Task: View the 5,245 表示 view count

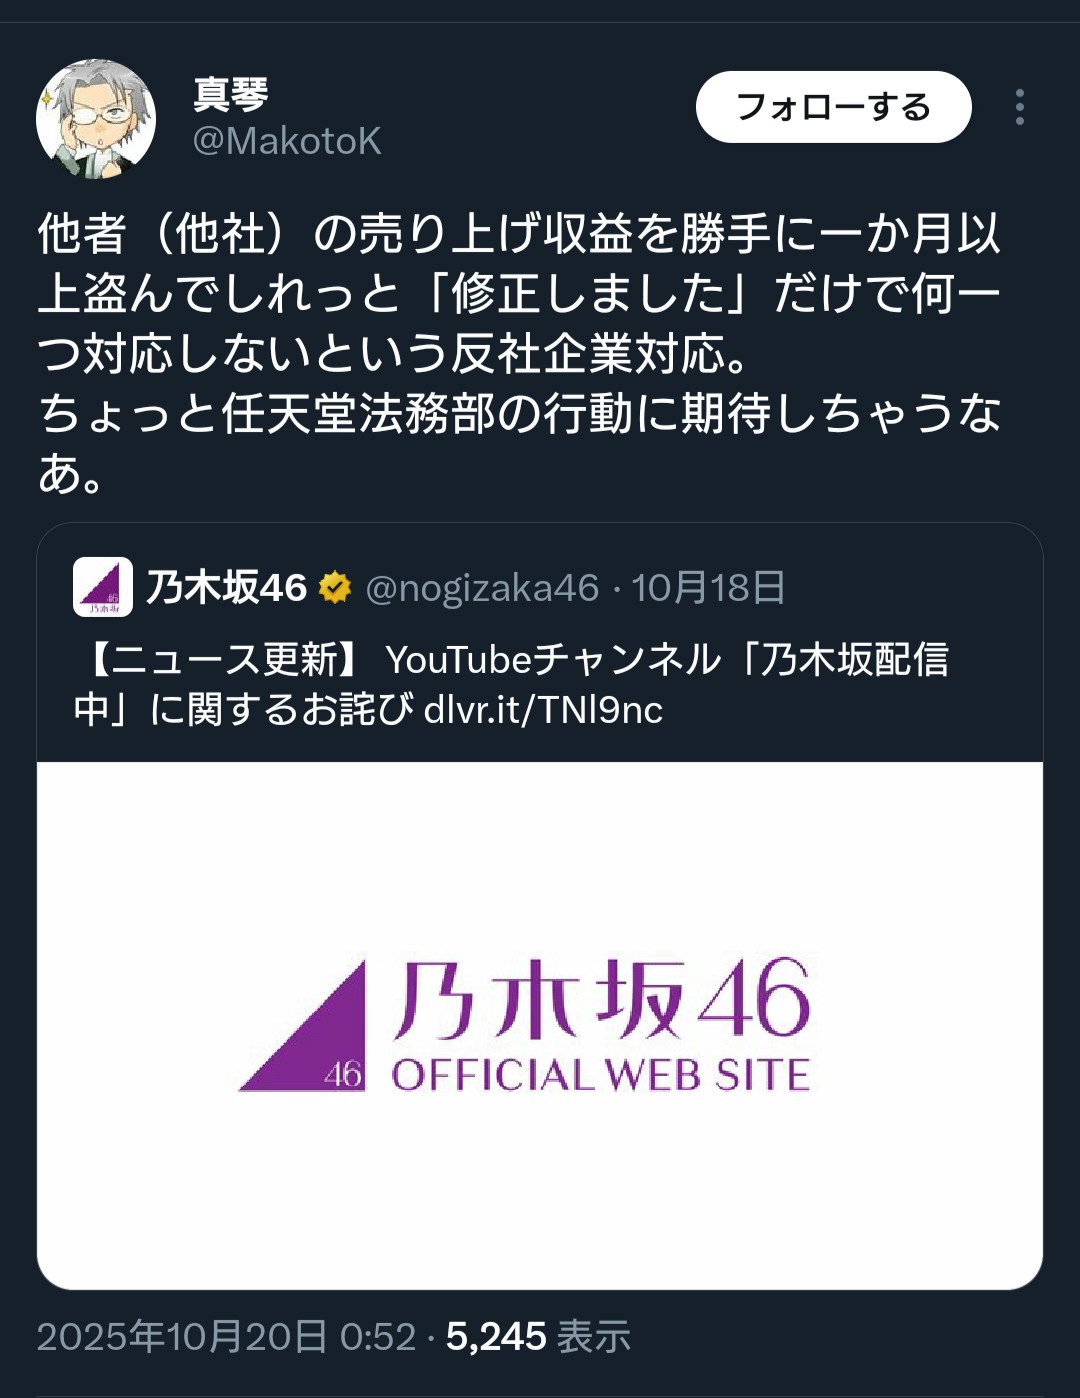Action: tap(538, 1337)
